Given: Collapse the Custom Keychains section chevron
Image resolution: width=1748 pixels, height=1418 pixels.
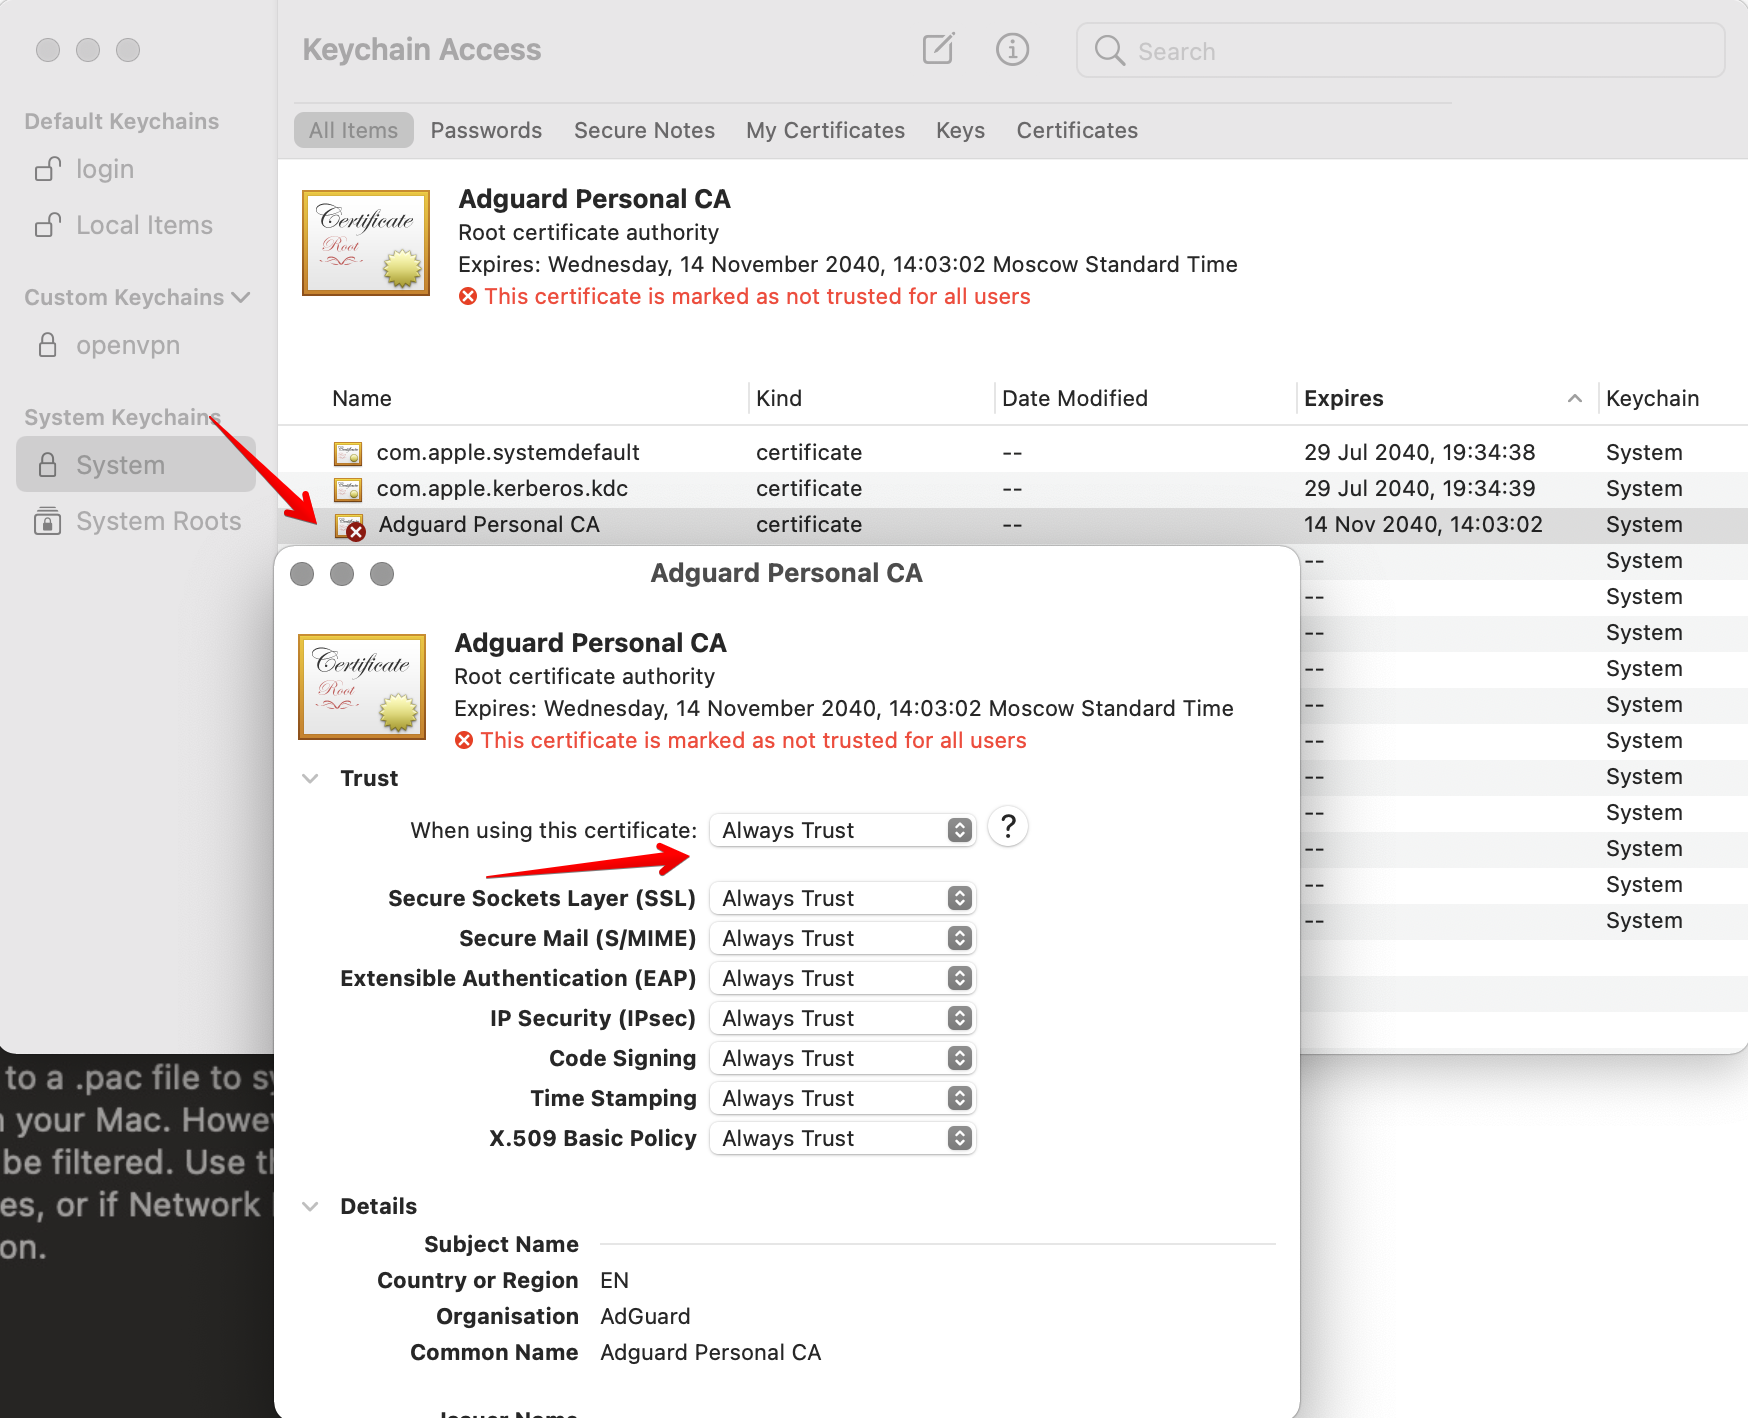Looking at the screenshot, I should pos(240,297).
